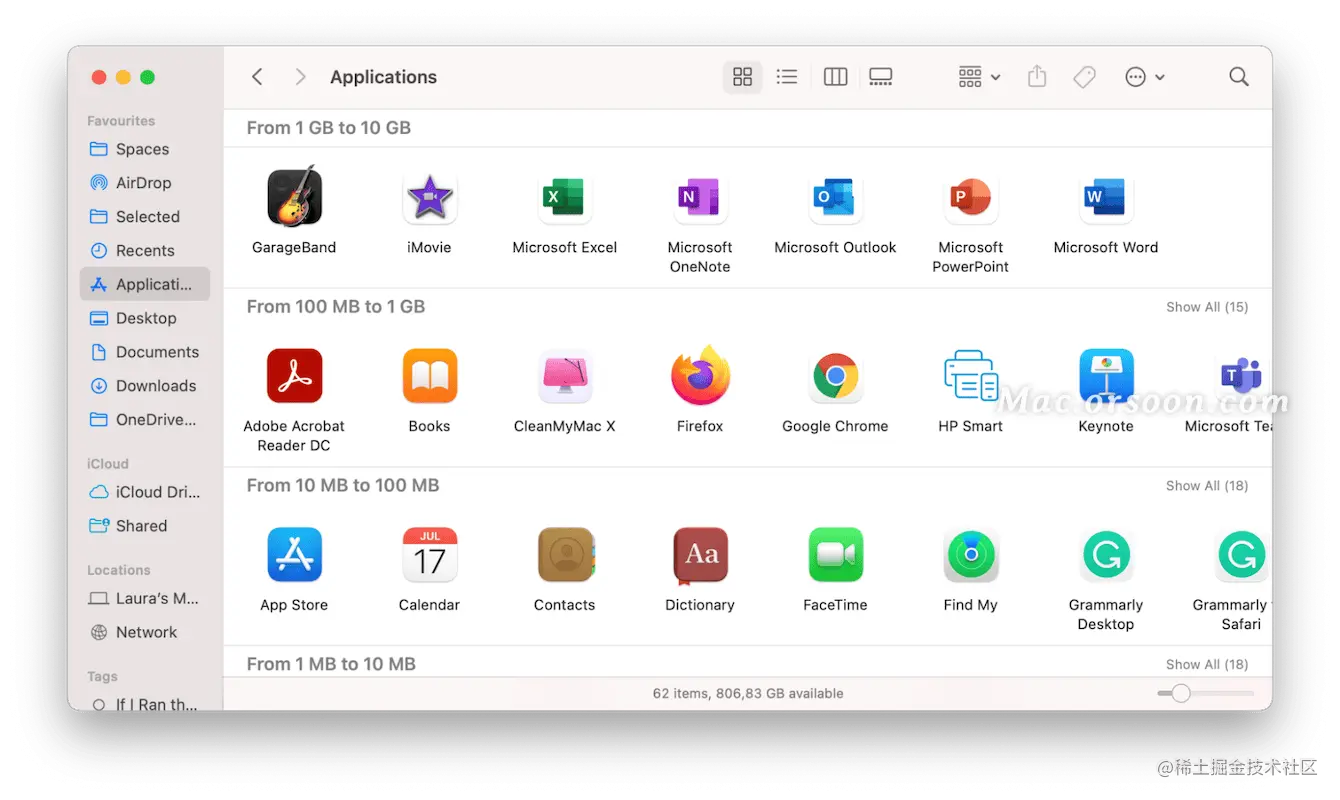This screenshot has width=1340, height=800.
Task: Click the Favourites sidebar heading
Action: [x=121, y=121]
